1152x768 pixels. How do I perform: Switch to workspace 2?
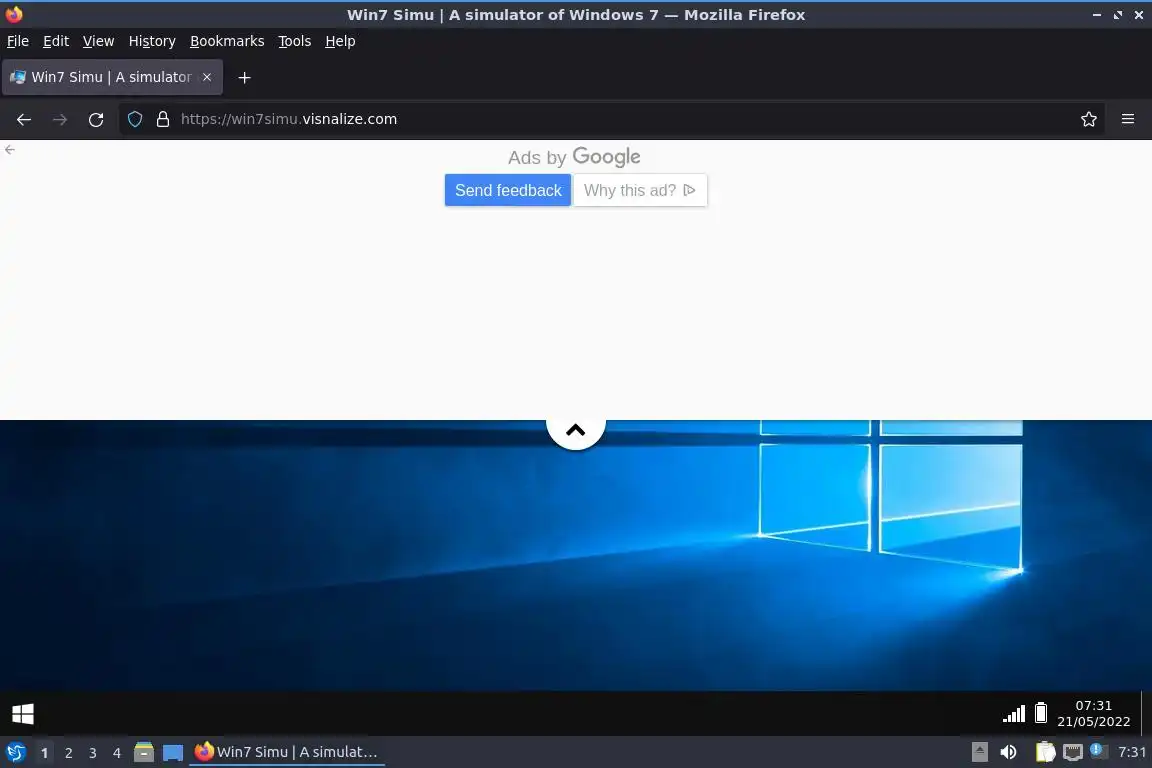point(68,753)
